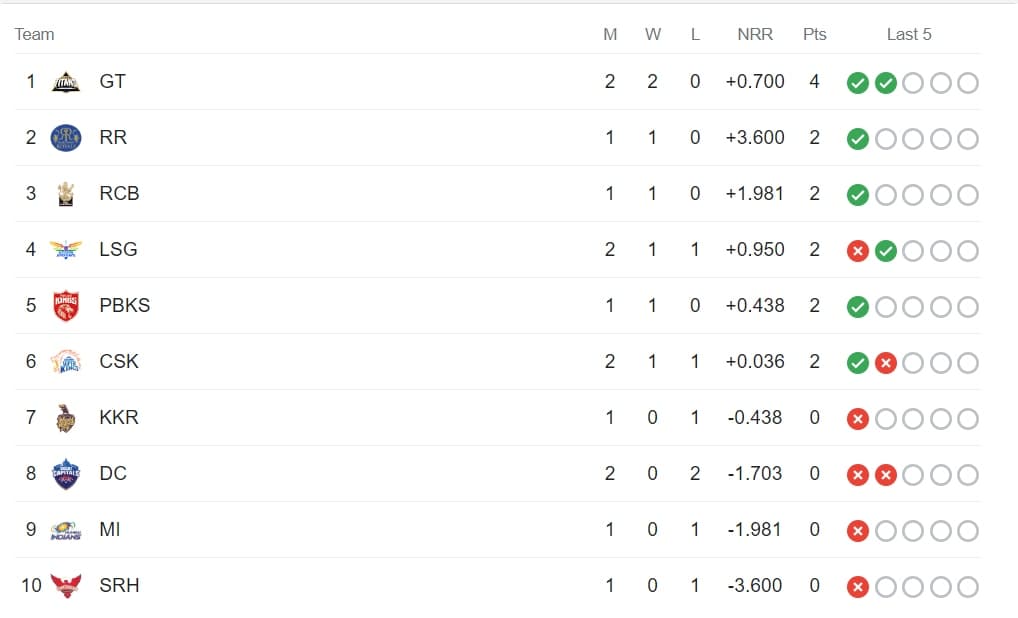Viewport: 1018px width, 618px height.
Task: Click the SRH eagle logo
Action: click(x=66, y=586)
